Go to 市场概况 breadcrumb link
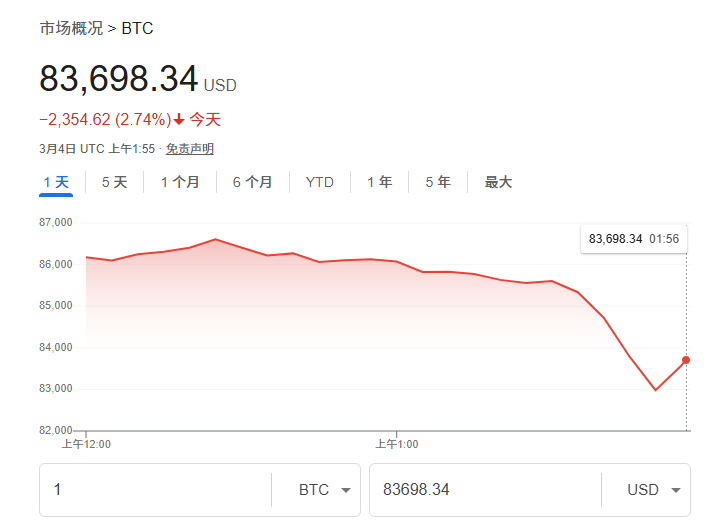Screen dimensions: 707x525 point(70,28)
